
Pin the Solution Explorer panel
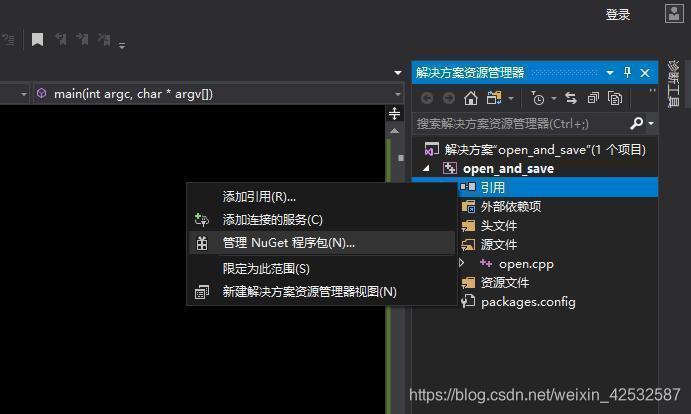coord(628,72)
